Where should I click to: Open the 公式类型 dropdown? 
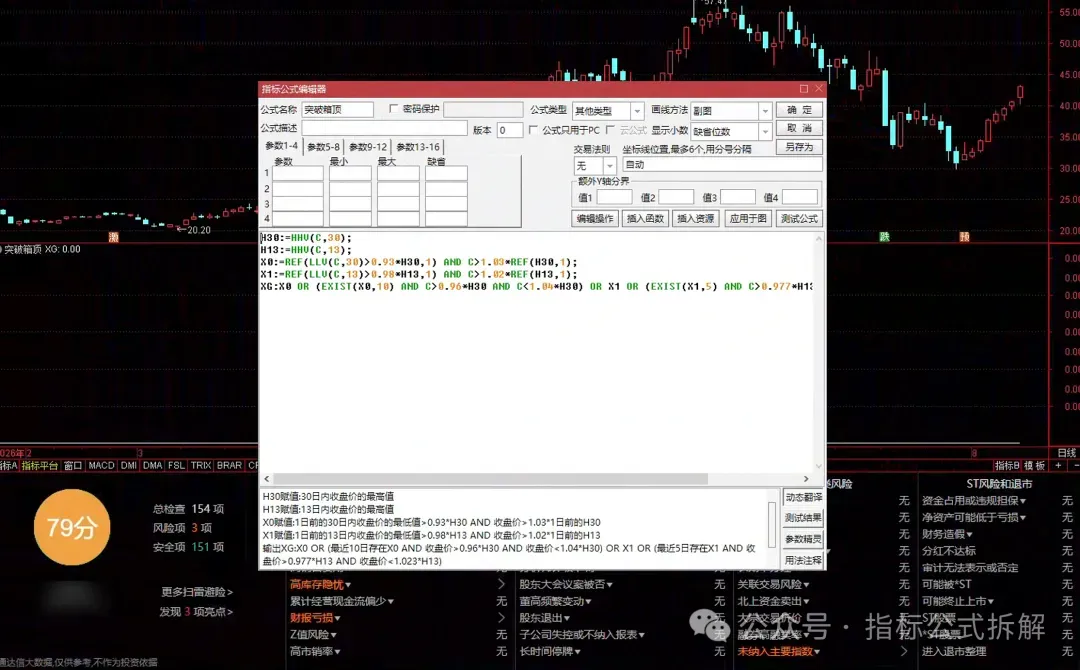(636, 110)
